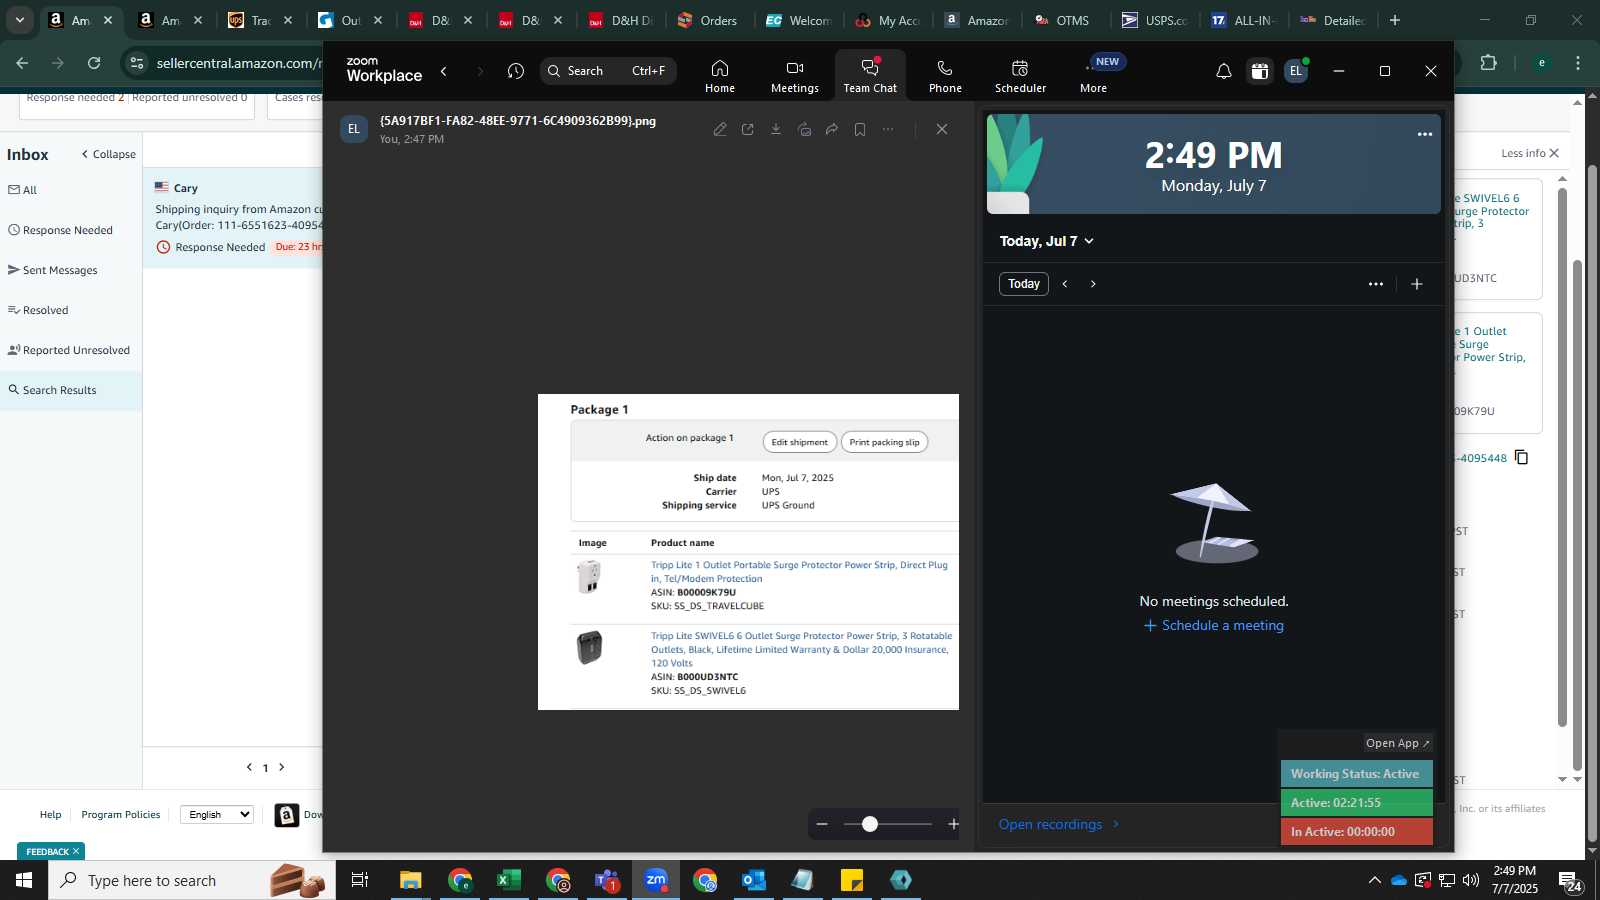Viewport: 1600px width, 900px height.
Task: Click Zoom history clock icon
Action: pyautogui.click(x=516, y=71)
